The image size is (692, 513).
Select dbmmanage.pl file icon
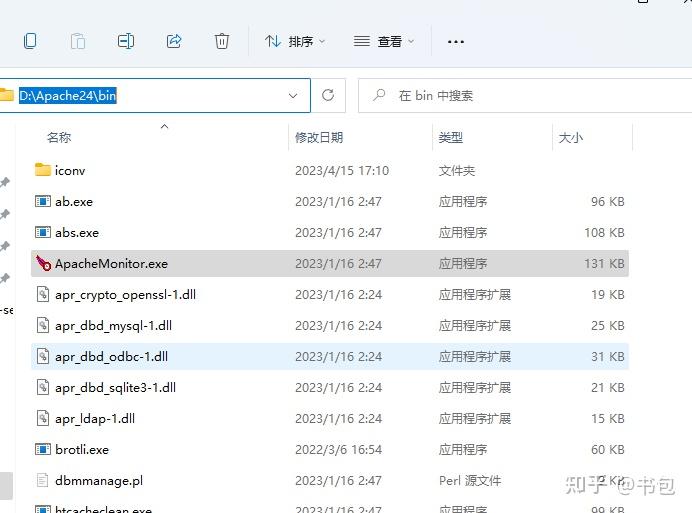(42, 480)
